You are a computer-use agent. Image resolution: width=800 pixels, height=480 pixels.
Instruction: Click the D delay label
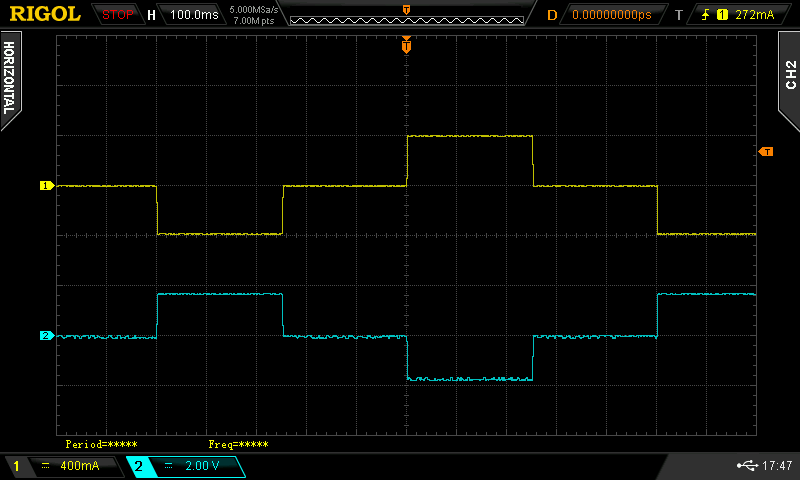pyautogui.click(x=552, y=15)
